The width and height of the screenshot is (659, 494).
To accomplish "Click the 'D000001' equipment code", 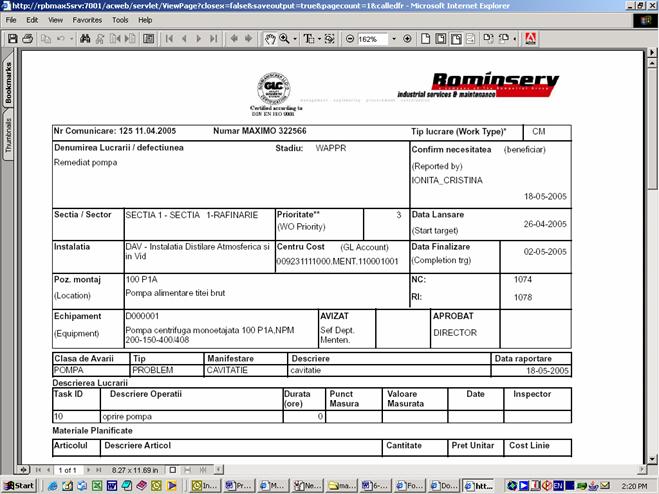I will point(142,316).
